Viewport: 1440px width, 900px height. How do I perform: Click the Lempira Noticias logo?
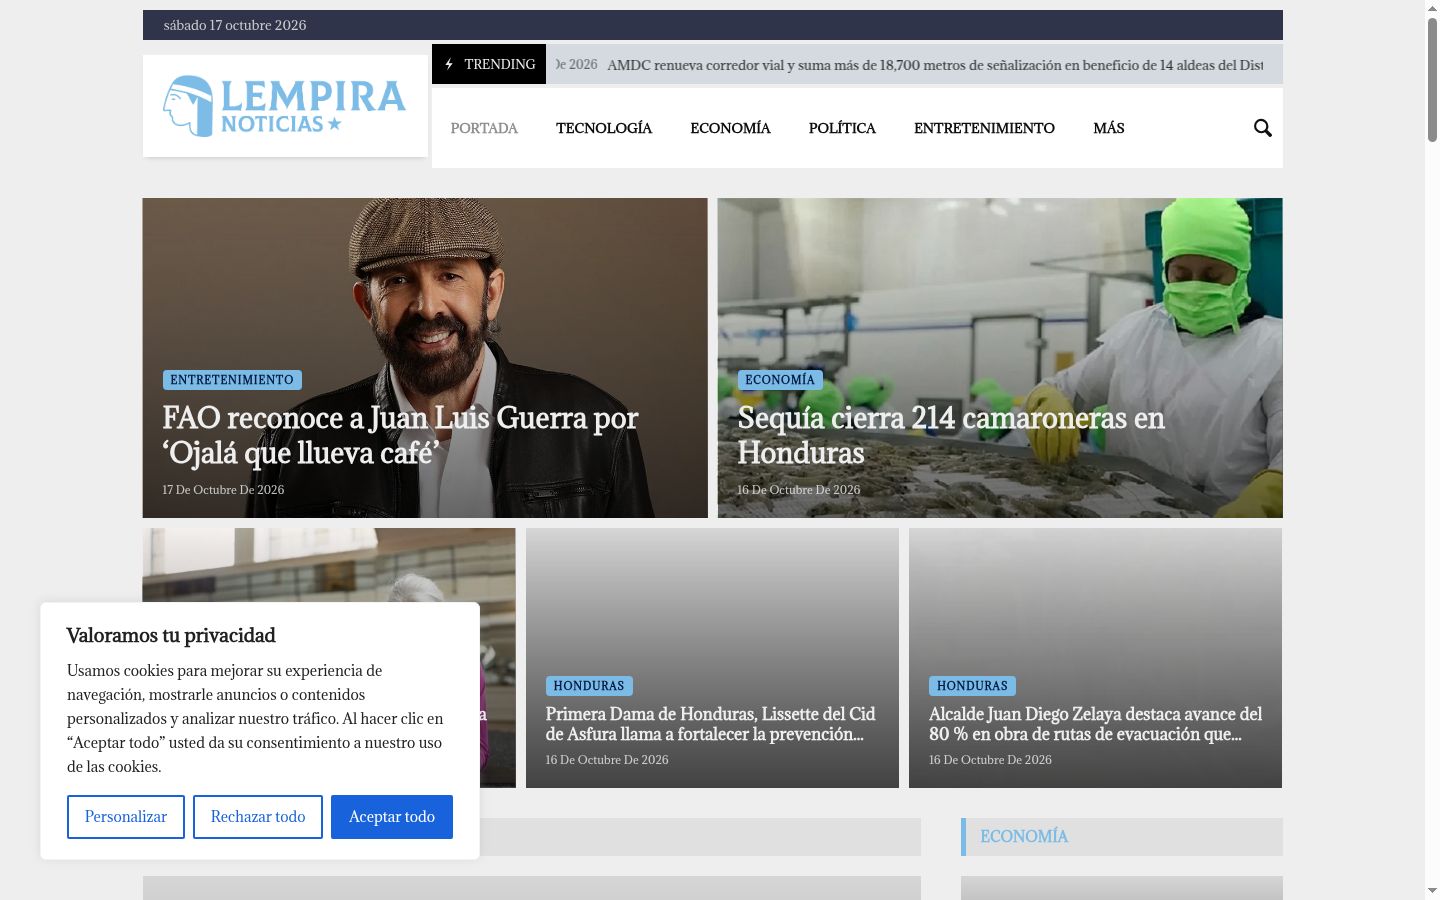285,106
